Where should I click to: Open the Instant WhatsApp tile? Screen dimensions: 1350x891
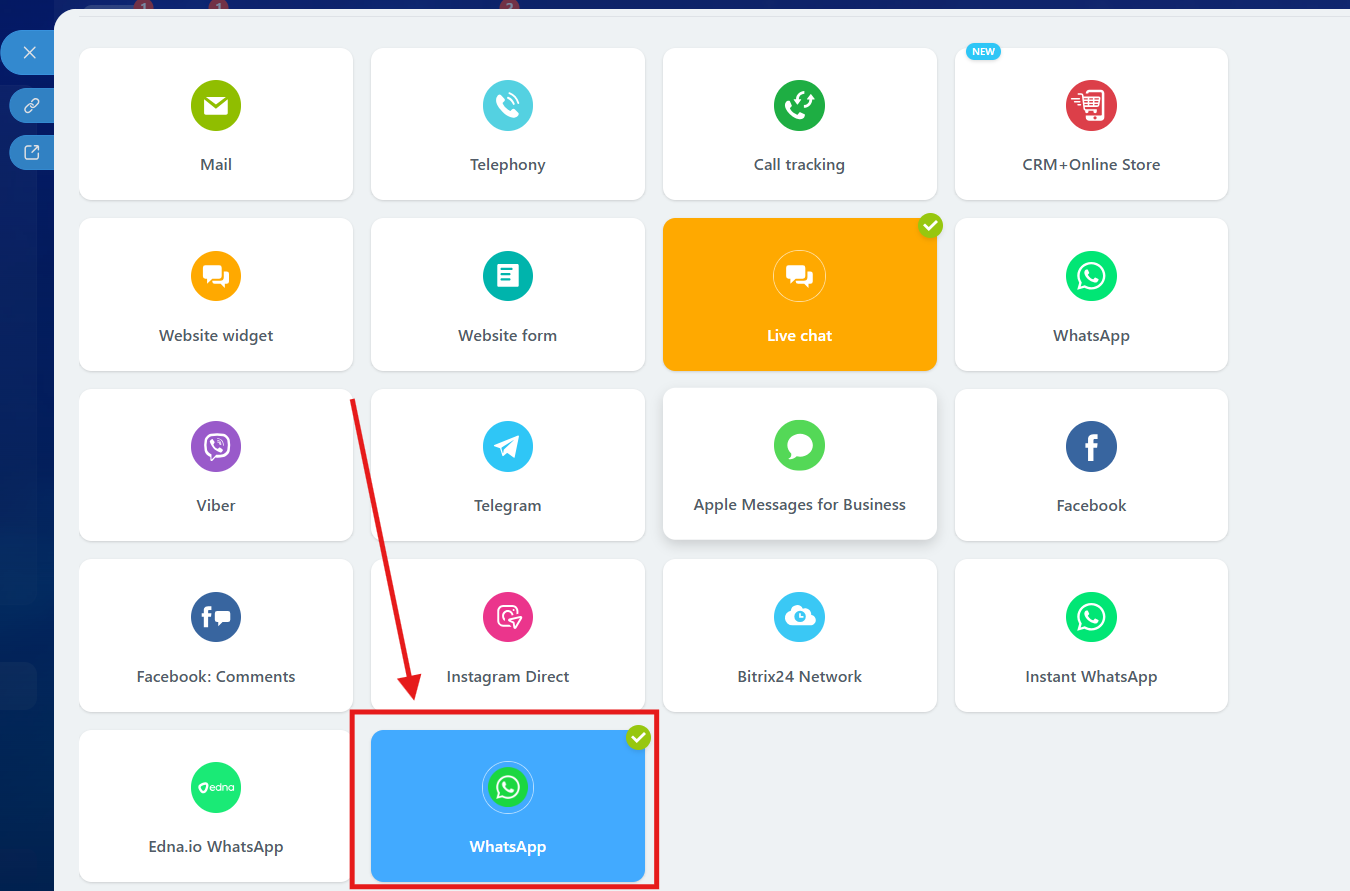(1091, 635)
